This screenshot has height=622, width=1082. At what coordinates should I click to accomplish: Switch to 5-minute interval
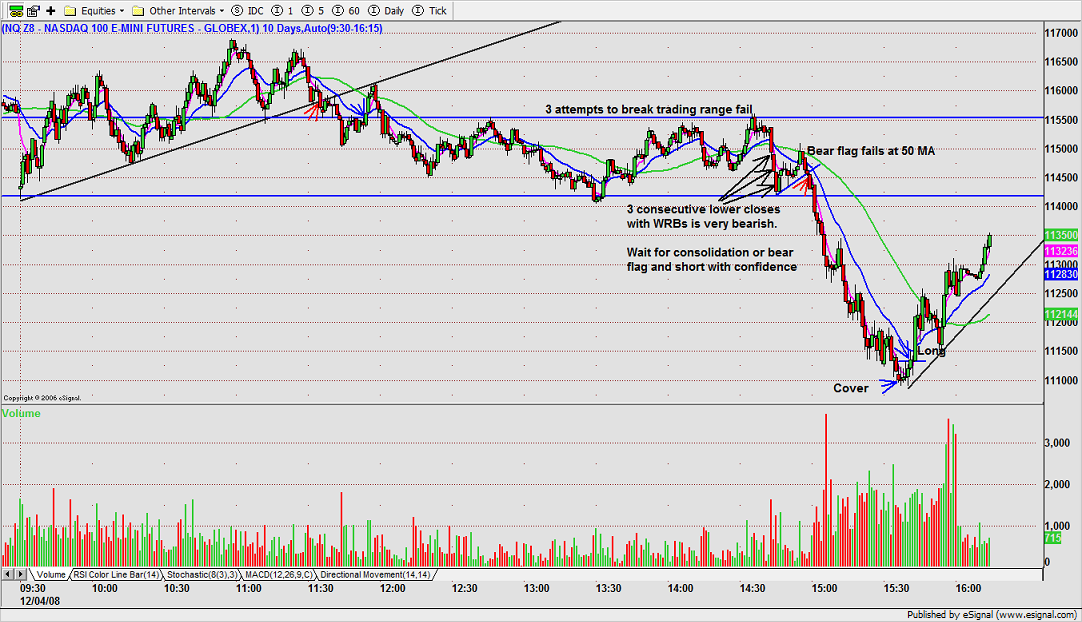coord(313,10)
